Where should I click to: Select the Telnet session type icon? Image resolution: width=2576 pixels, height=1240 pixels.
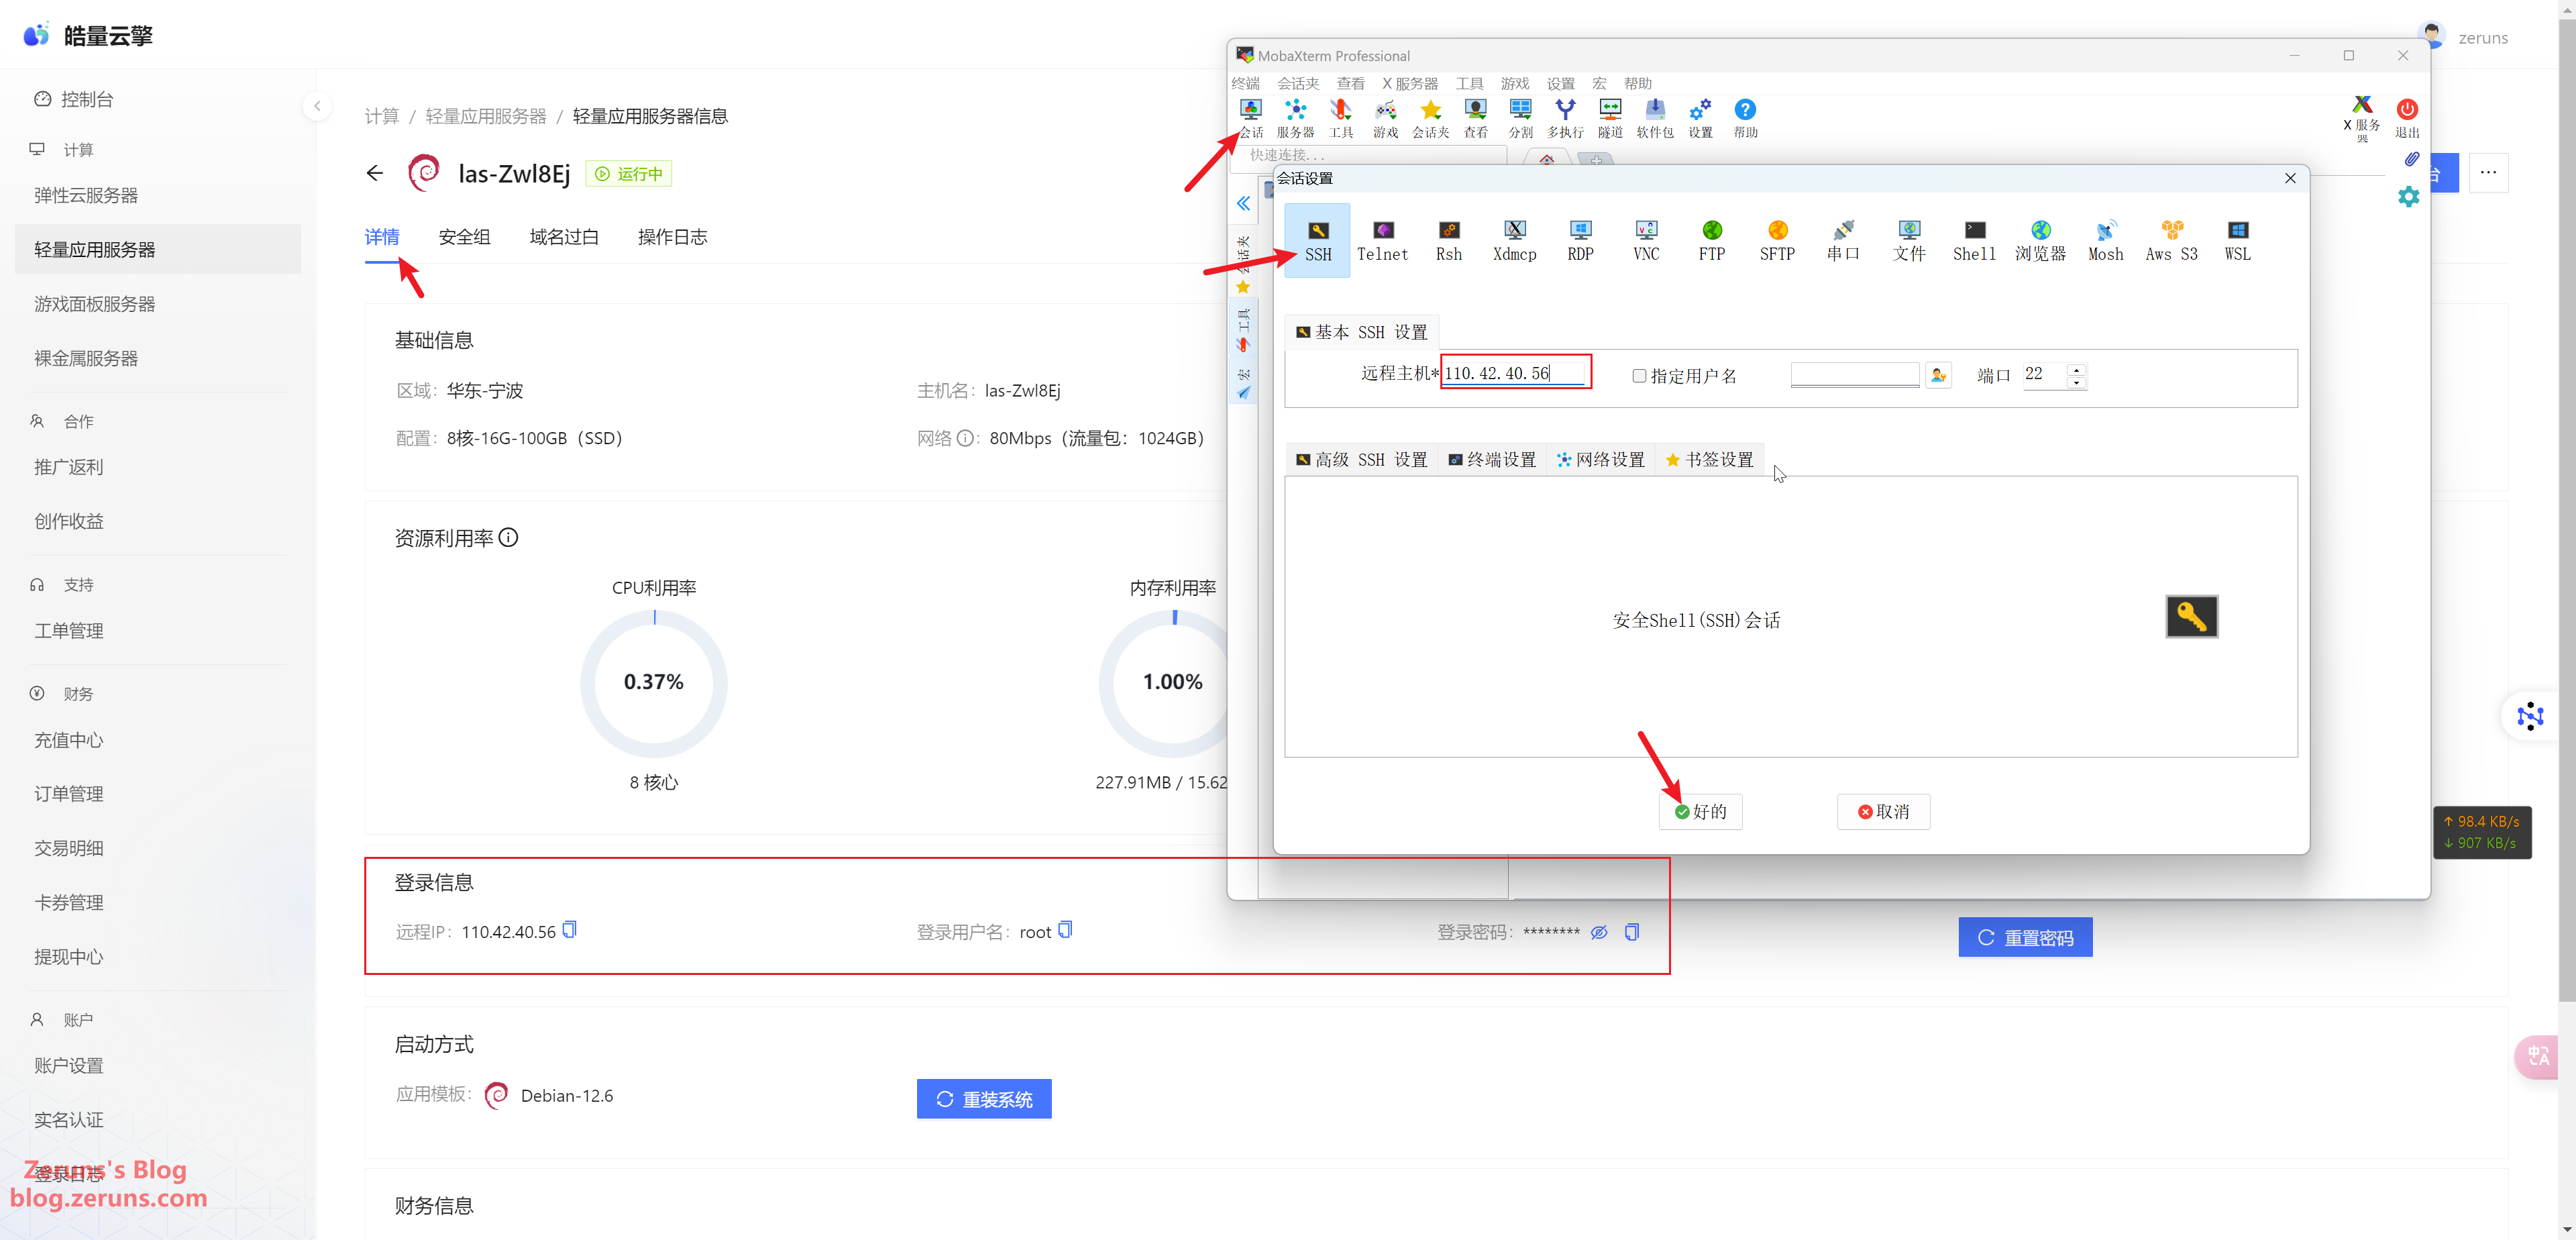pos(1382,240)
